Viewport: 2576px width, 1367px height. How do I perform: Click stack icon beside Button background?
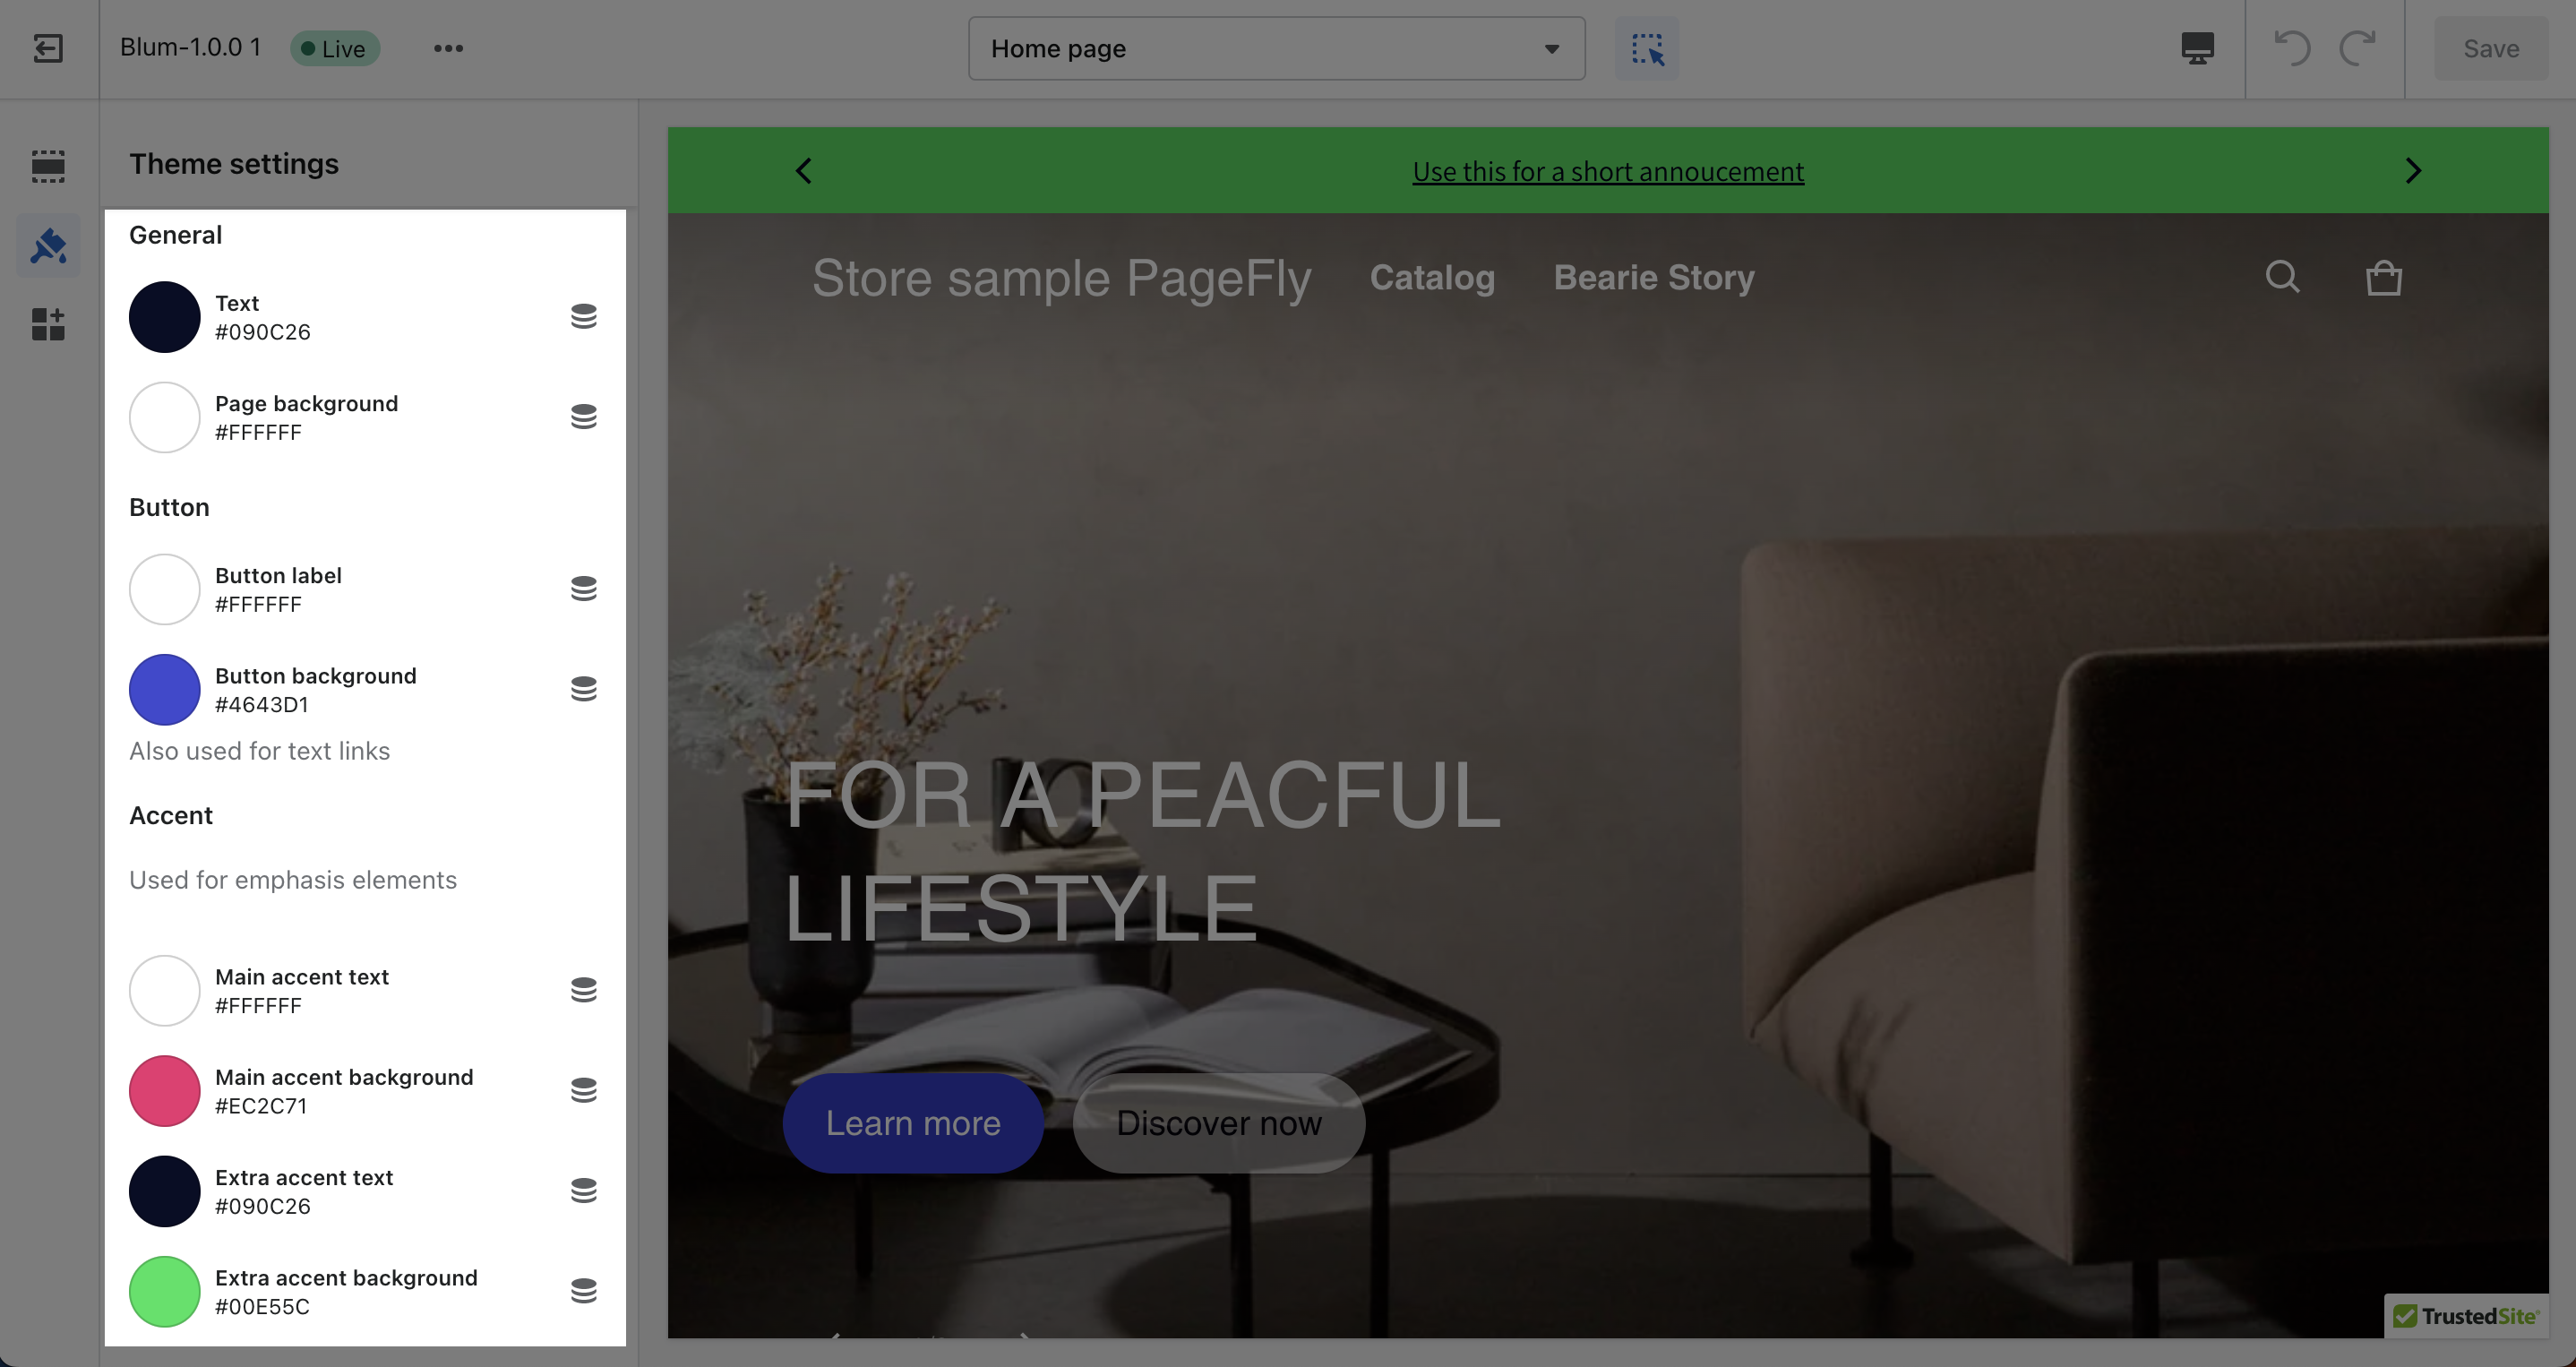tap(584, 689)
